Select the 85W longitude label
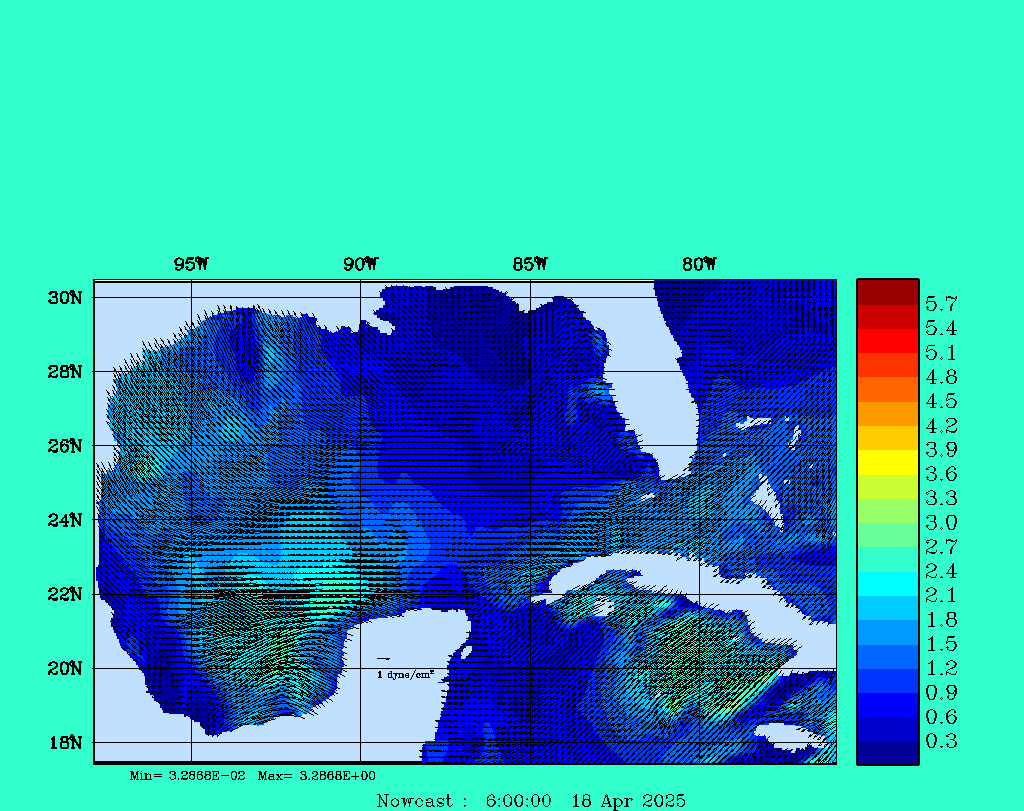 [x=530, y=264]
